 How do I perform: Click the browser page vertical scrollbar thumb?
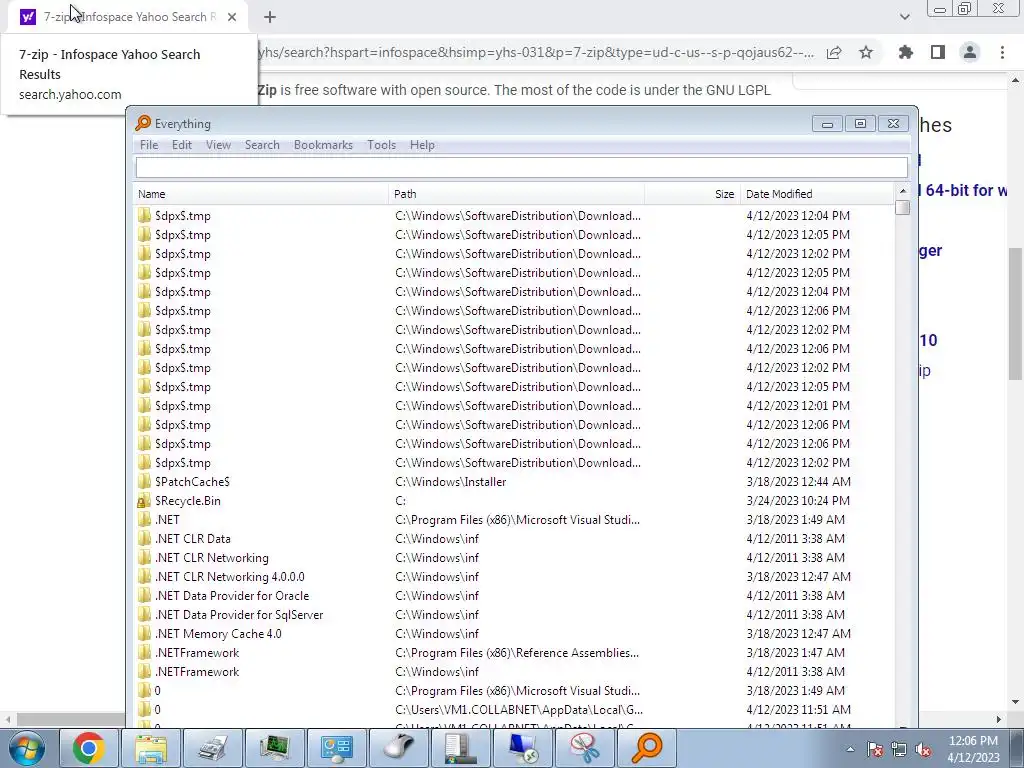point(1015,313)
